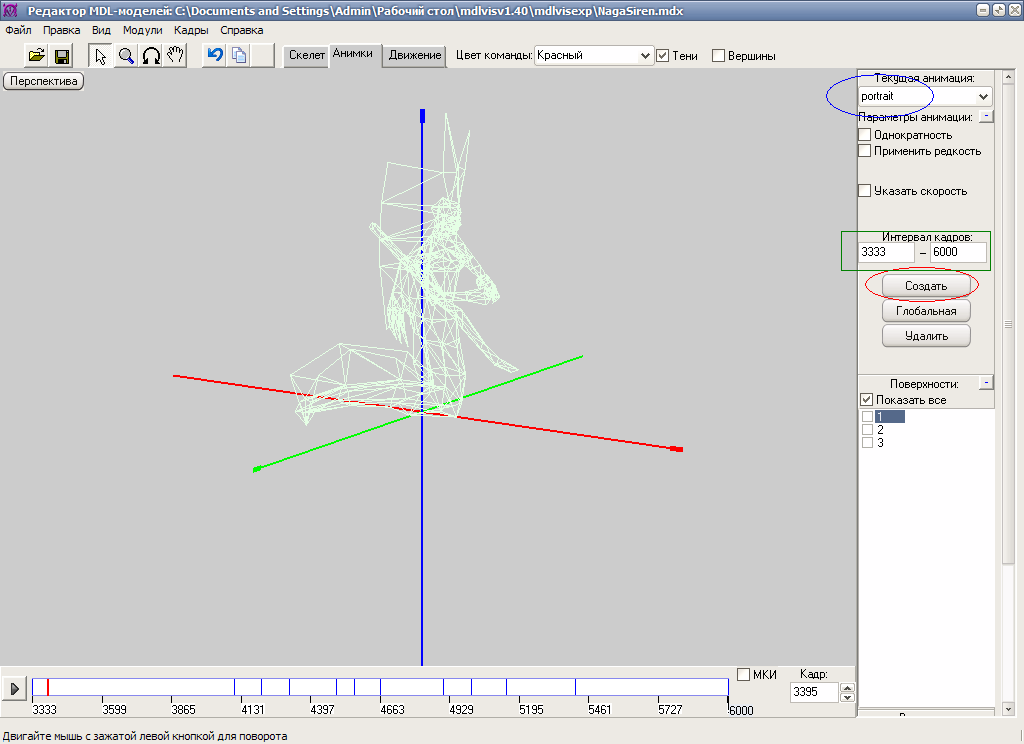Click the Open file folder icon
This screenshot has height=744, width=1024.
[37, 55]
